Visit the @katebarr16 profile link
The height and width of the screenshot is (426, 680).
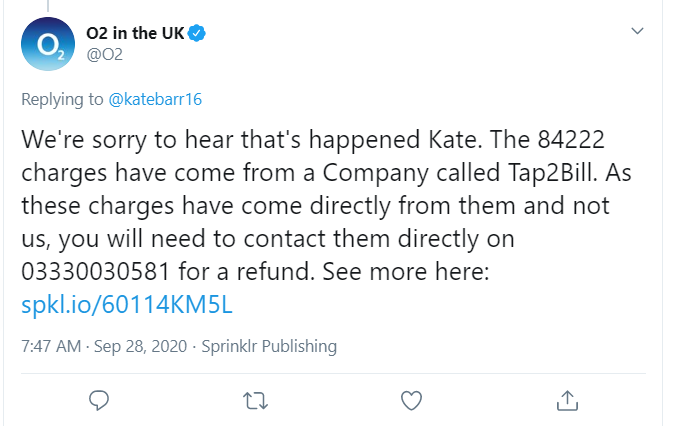[156, 99]
